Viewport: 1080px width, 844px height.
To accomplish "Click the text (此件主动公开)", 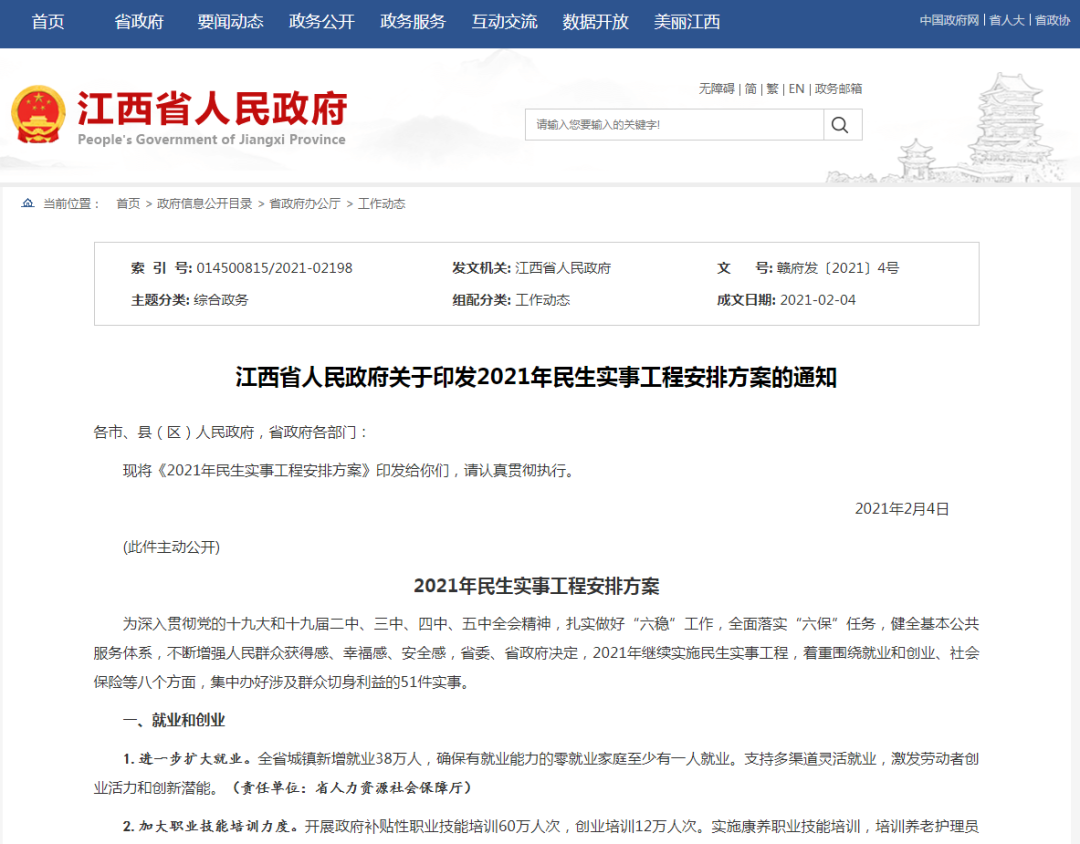I will (x=172, y=547).
